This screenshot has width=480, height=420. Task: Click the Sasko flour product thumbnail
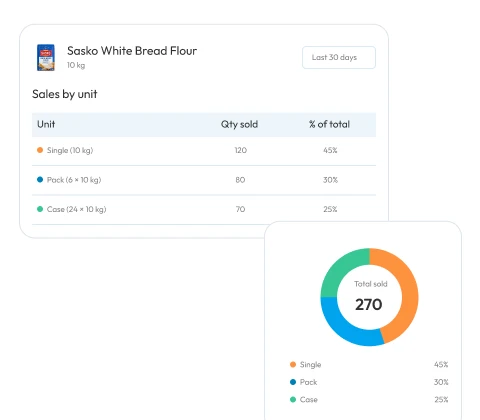click(46, 57)
